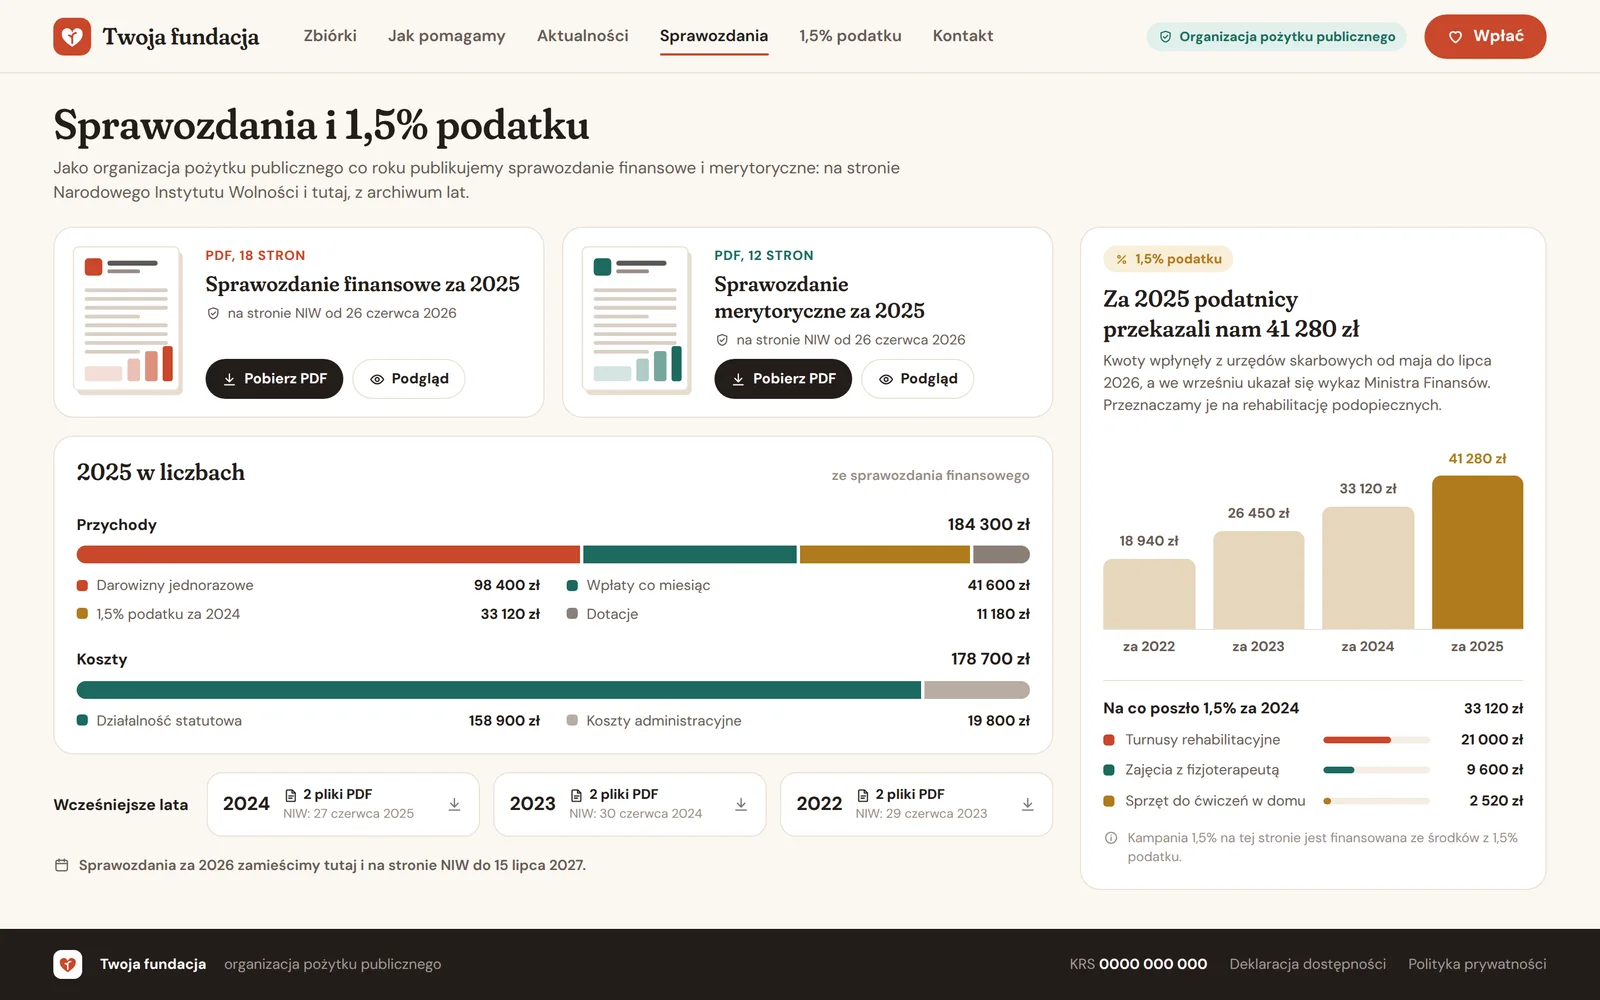Click the KRS 0000 000 000 footer text
The height and width of the screenshot is (1000, 1600).
pyautogui.click(x=1138, y=964)
